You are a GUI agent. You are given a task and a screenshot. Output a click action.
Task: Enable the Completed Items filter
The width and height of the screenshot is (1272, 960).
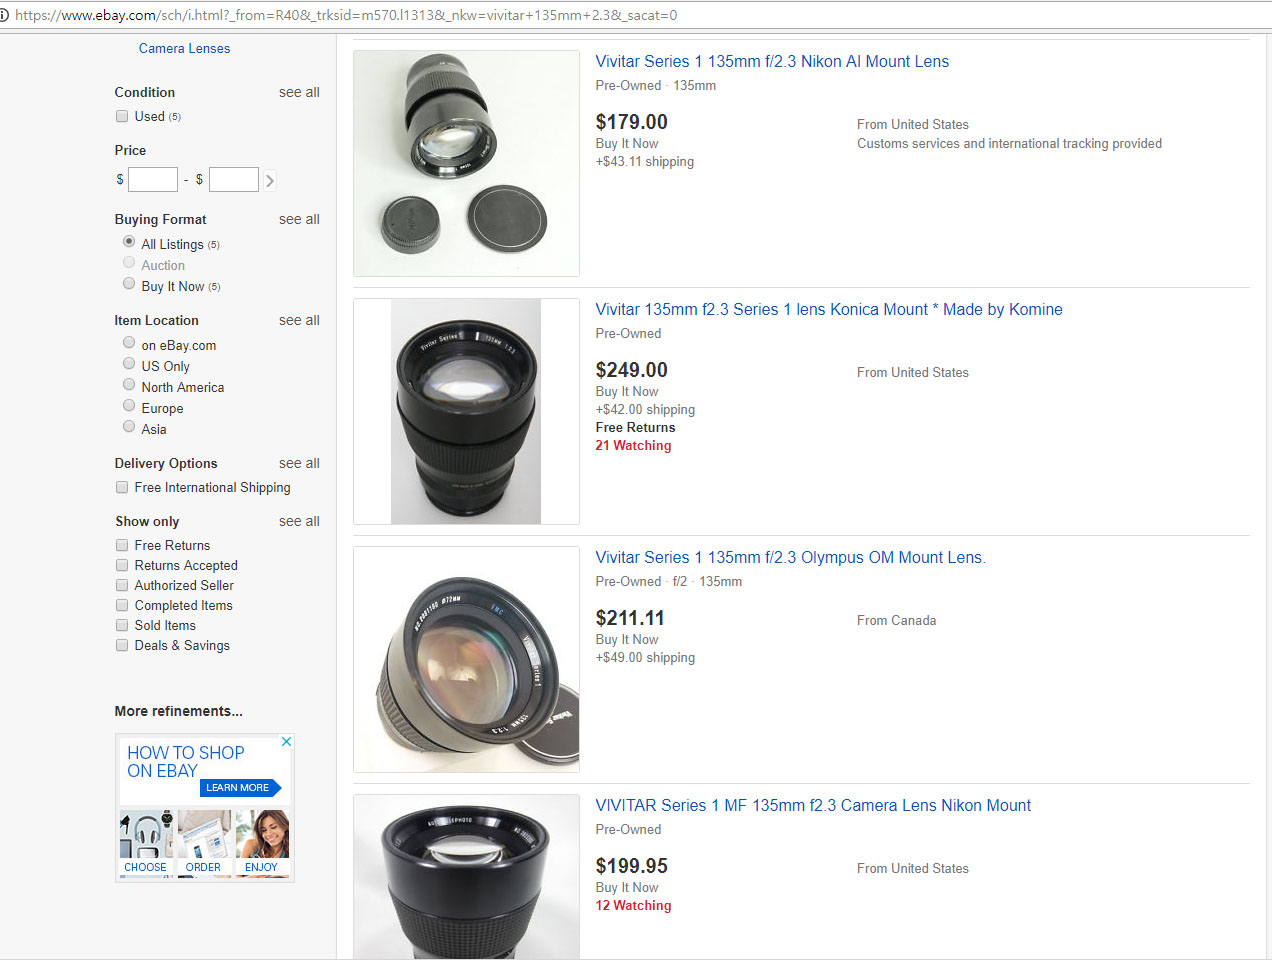[x=122, y=605]
